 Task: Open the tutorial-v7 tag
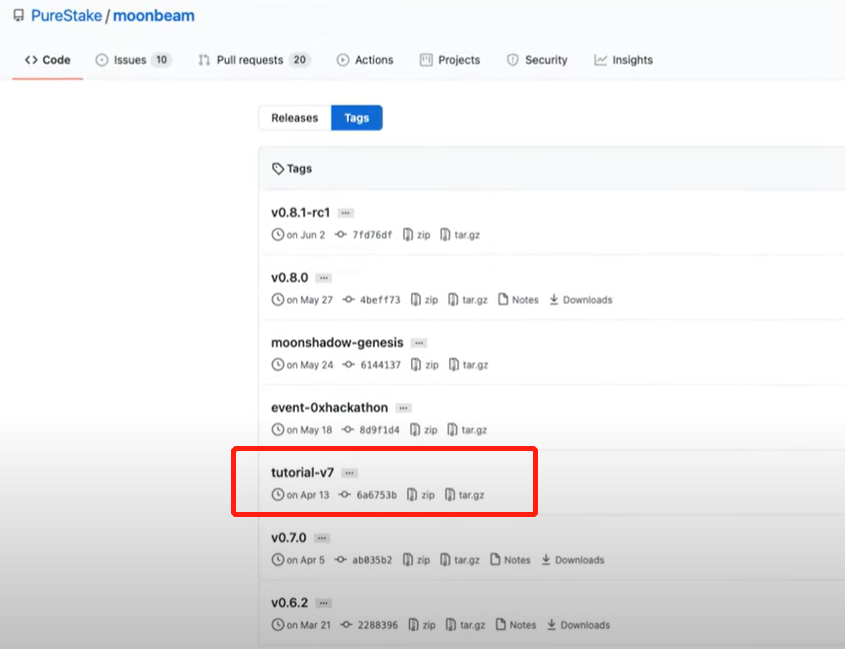pos(302,473)
